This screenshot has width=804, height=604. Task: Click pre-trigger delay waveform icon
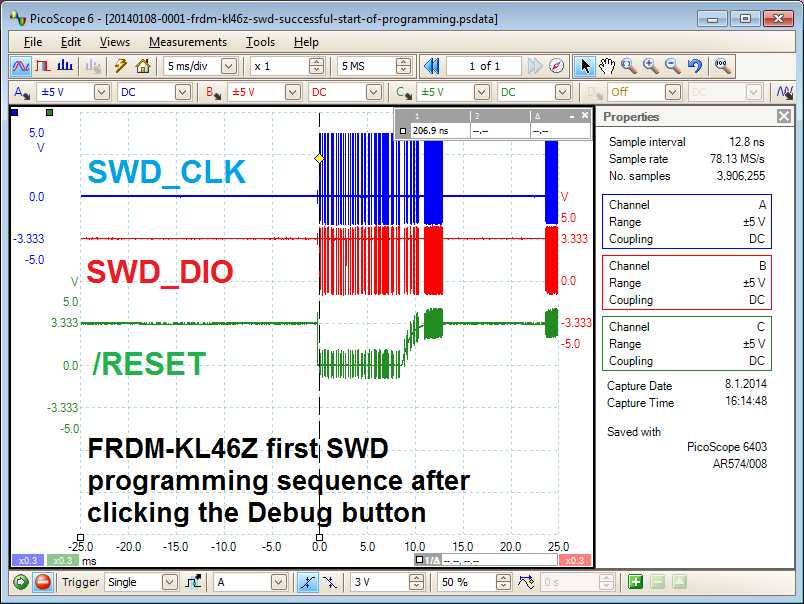click(526, 582)
